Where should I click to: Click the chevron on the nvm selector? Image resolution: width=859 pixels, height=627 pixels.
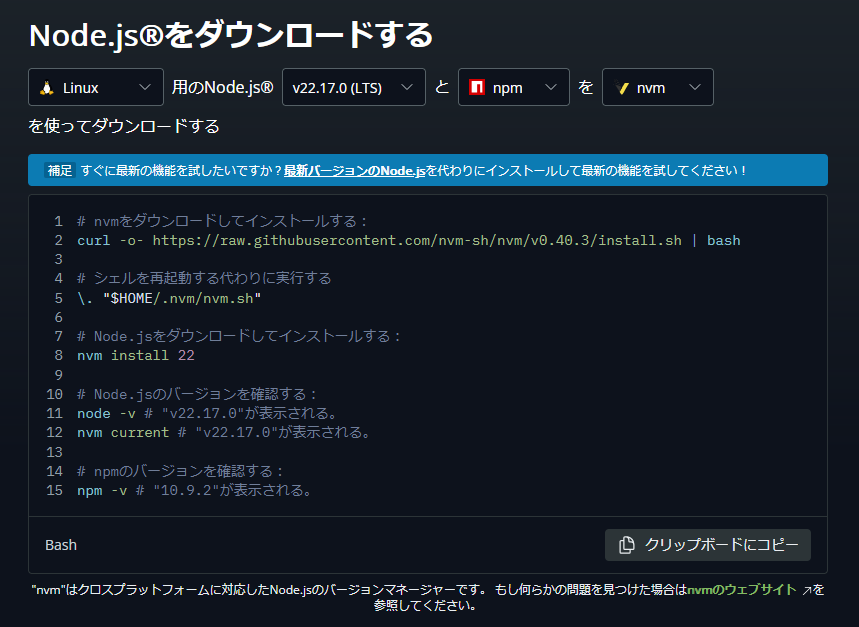pos(697,87)
